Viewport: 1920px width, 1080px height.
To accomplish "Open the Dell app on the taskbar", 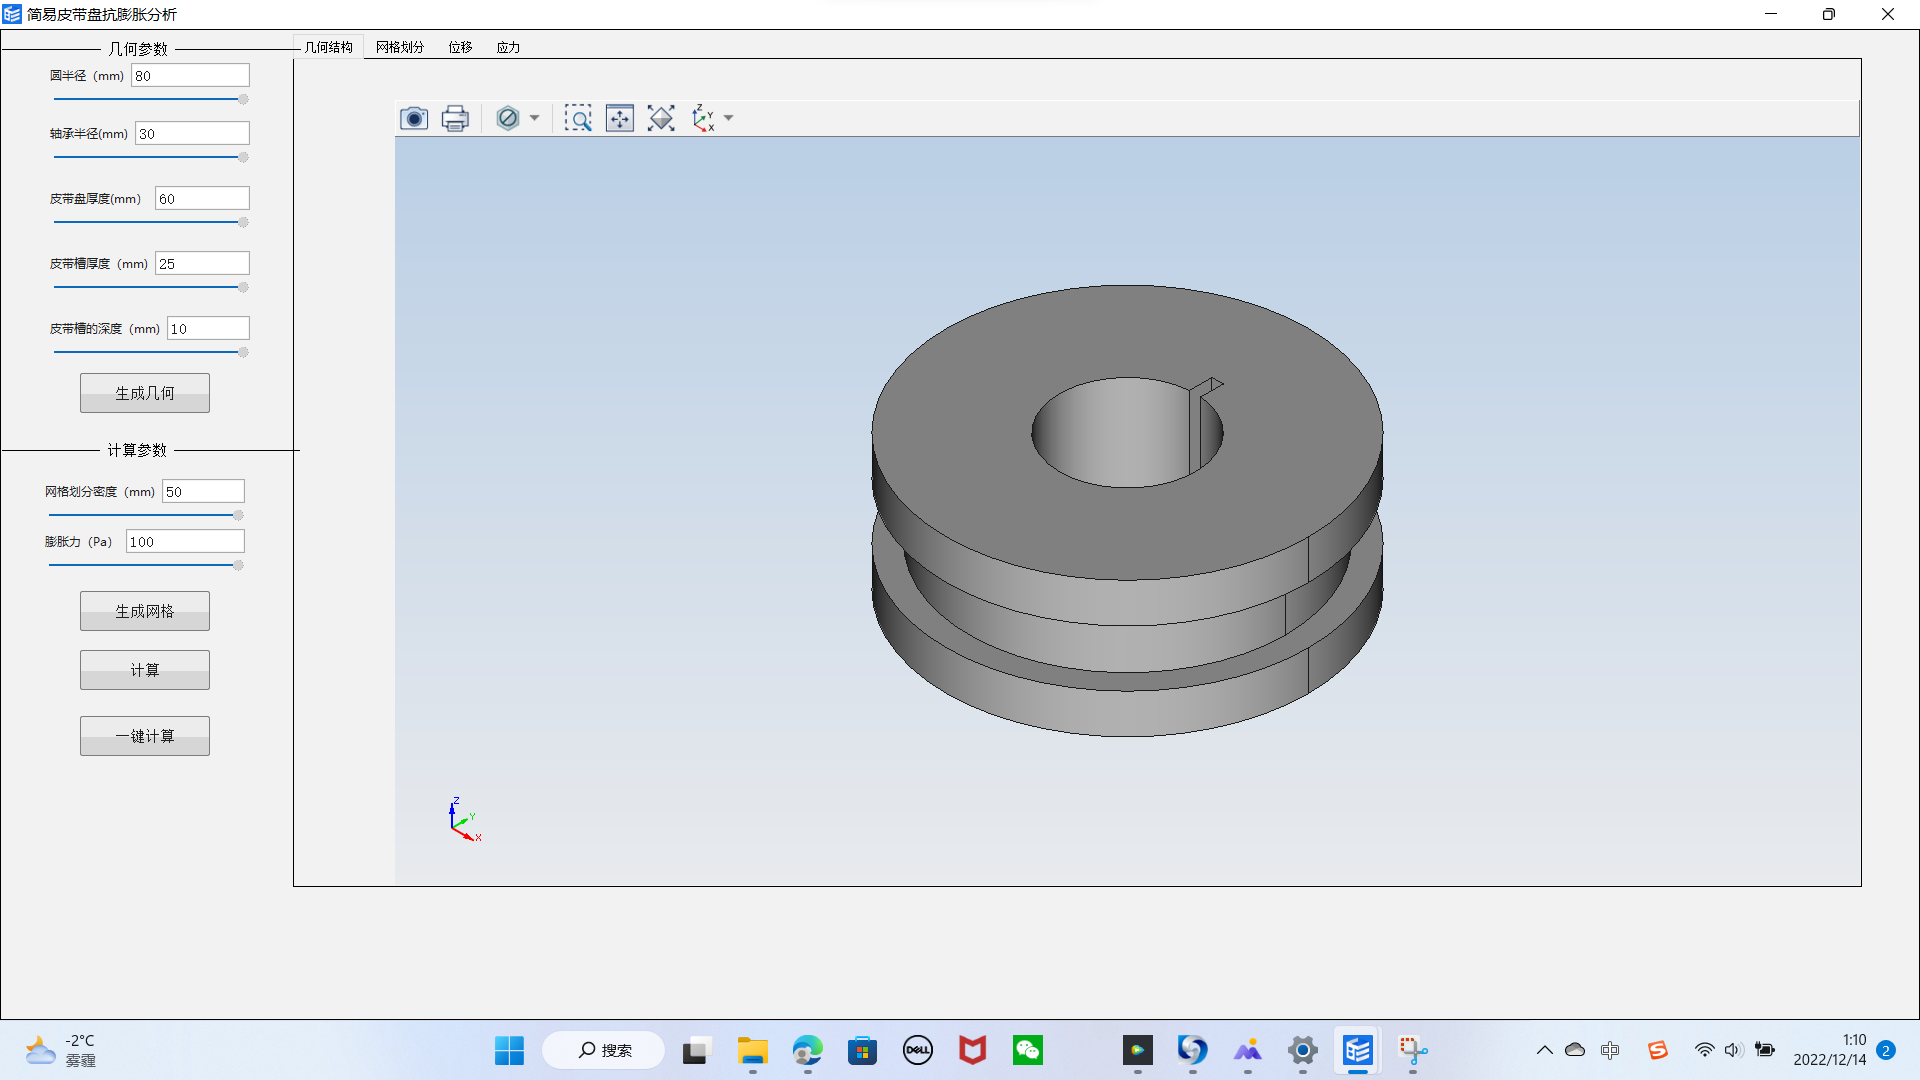I will pos(918,1050).
